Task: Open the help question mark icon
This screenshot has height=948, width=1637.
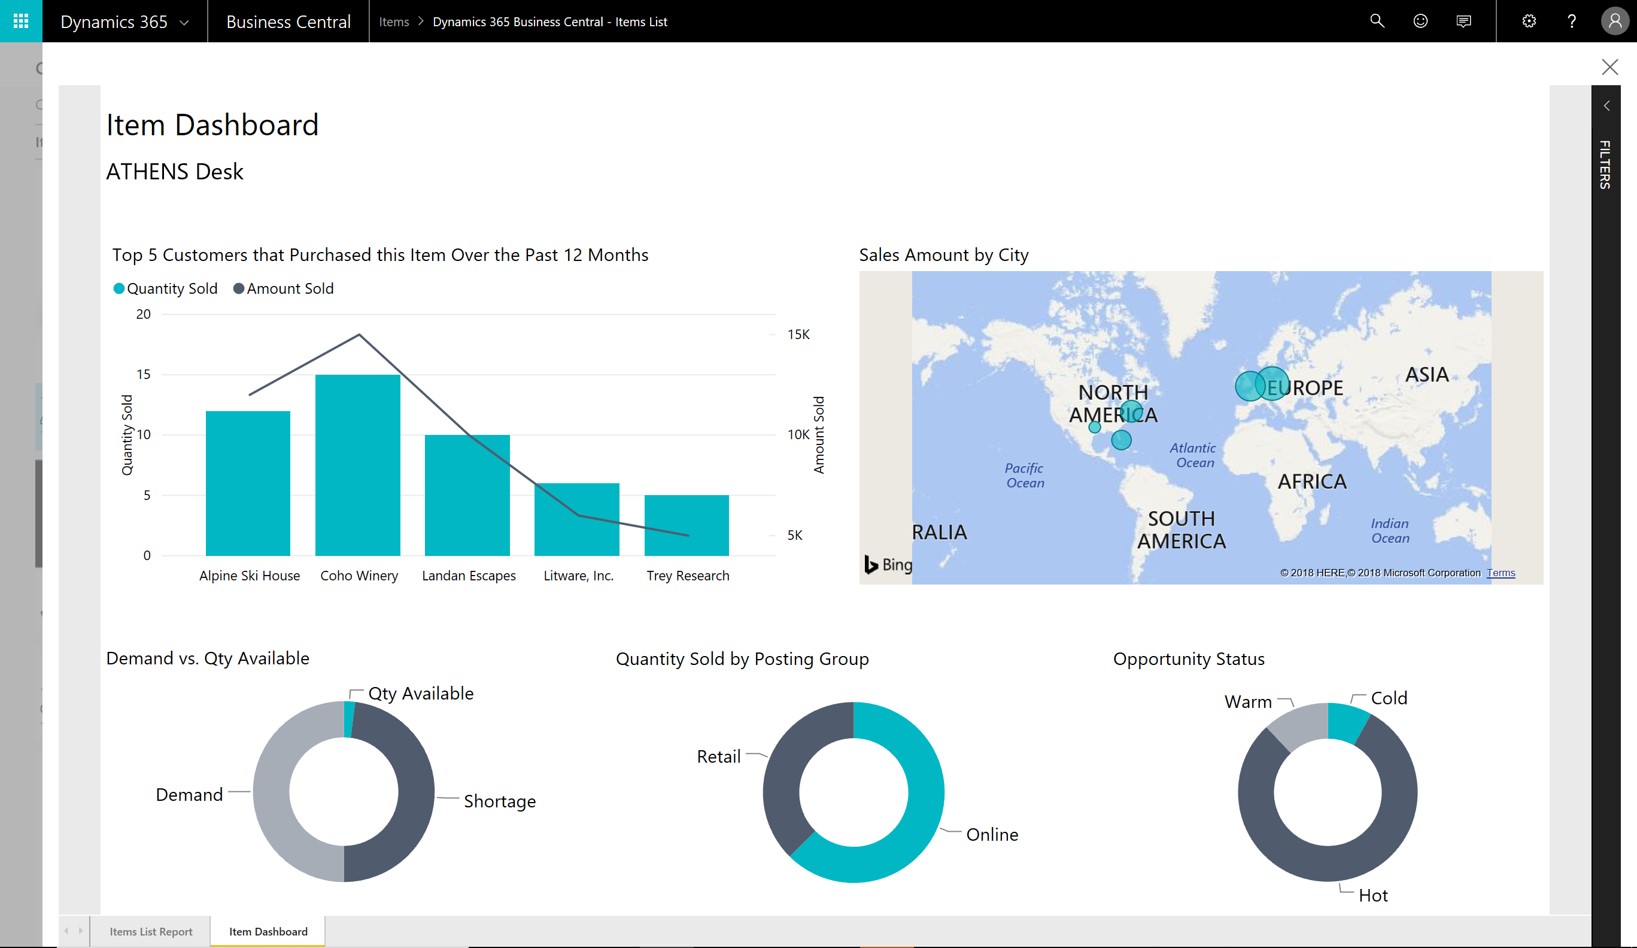Action: [x=1572, y=21]
